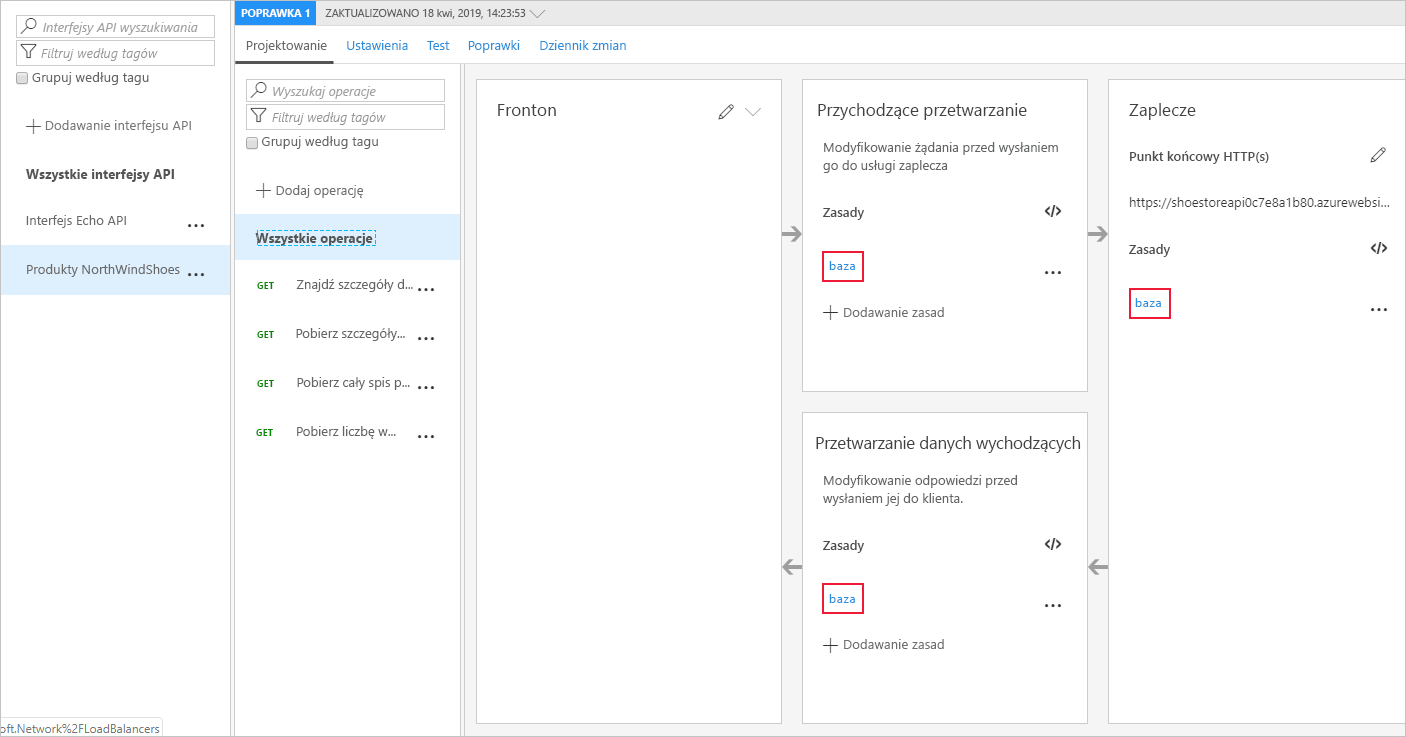Click Dodawanie zasad in Przetwarzanie danych wychodzących
1406x737 pixels.
pyautogui.click(x=893, y=645)
